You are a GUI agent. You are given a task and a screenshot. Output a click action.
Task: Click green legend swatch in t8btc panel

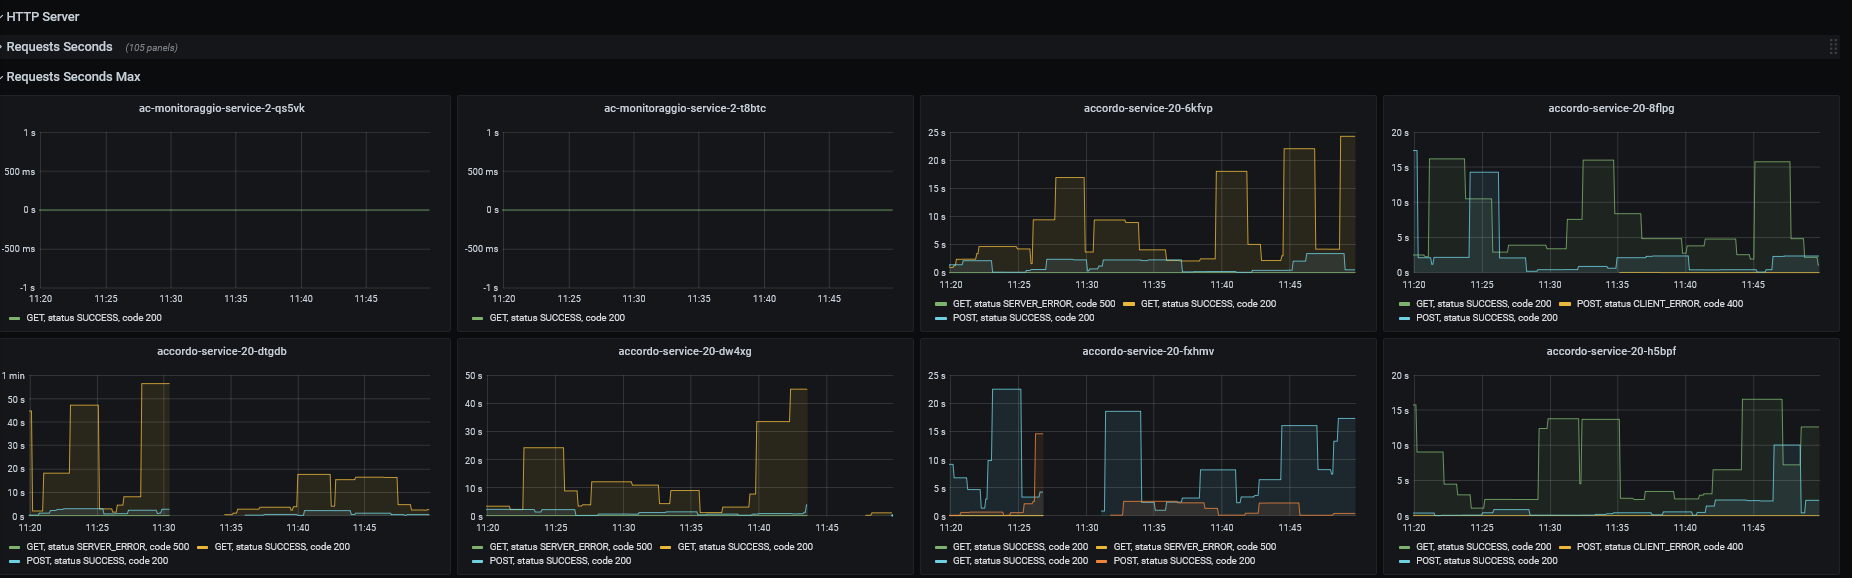tap(477, 318)
